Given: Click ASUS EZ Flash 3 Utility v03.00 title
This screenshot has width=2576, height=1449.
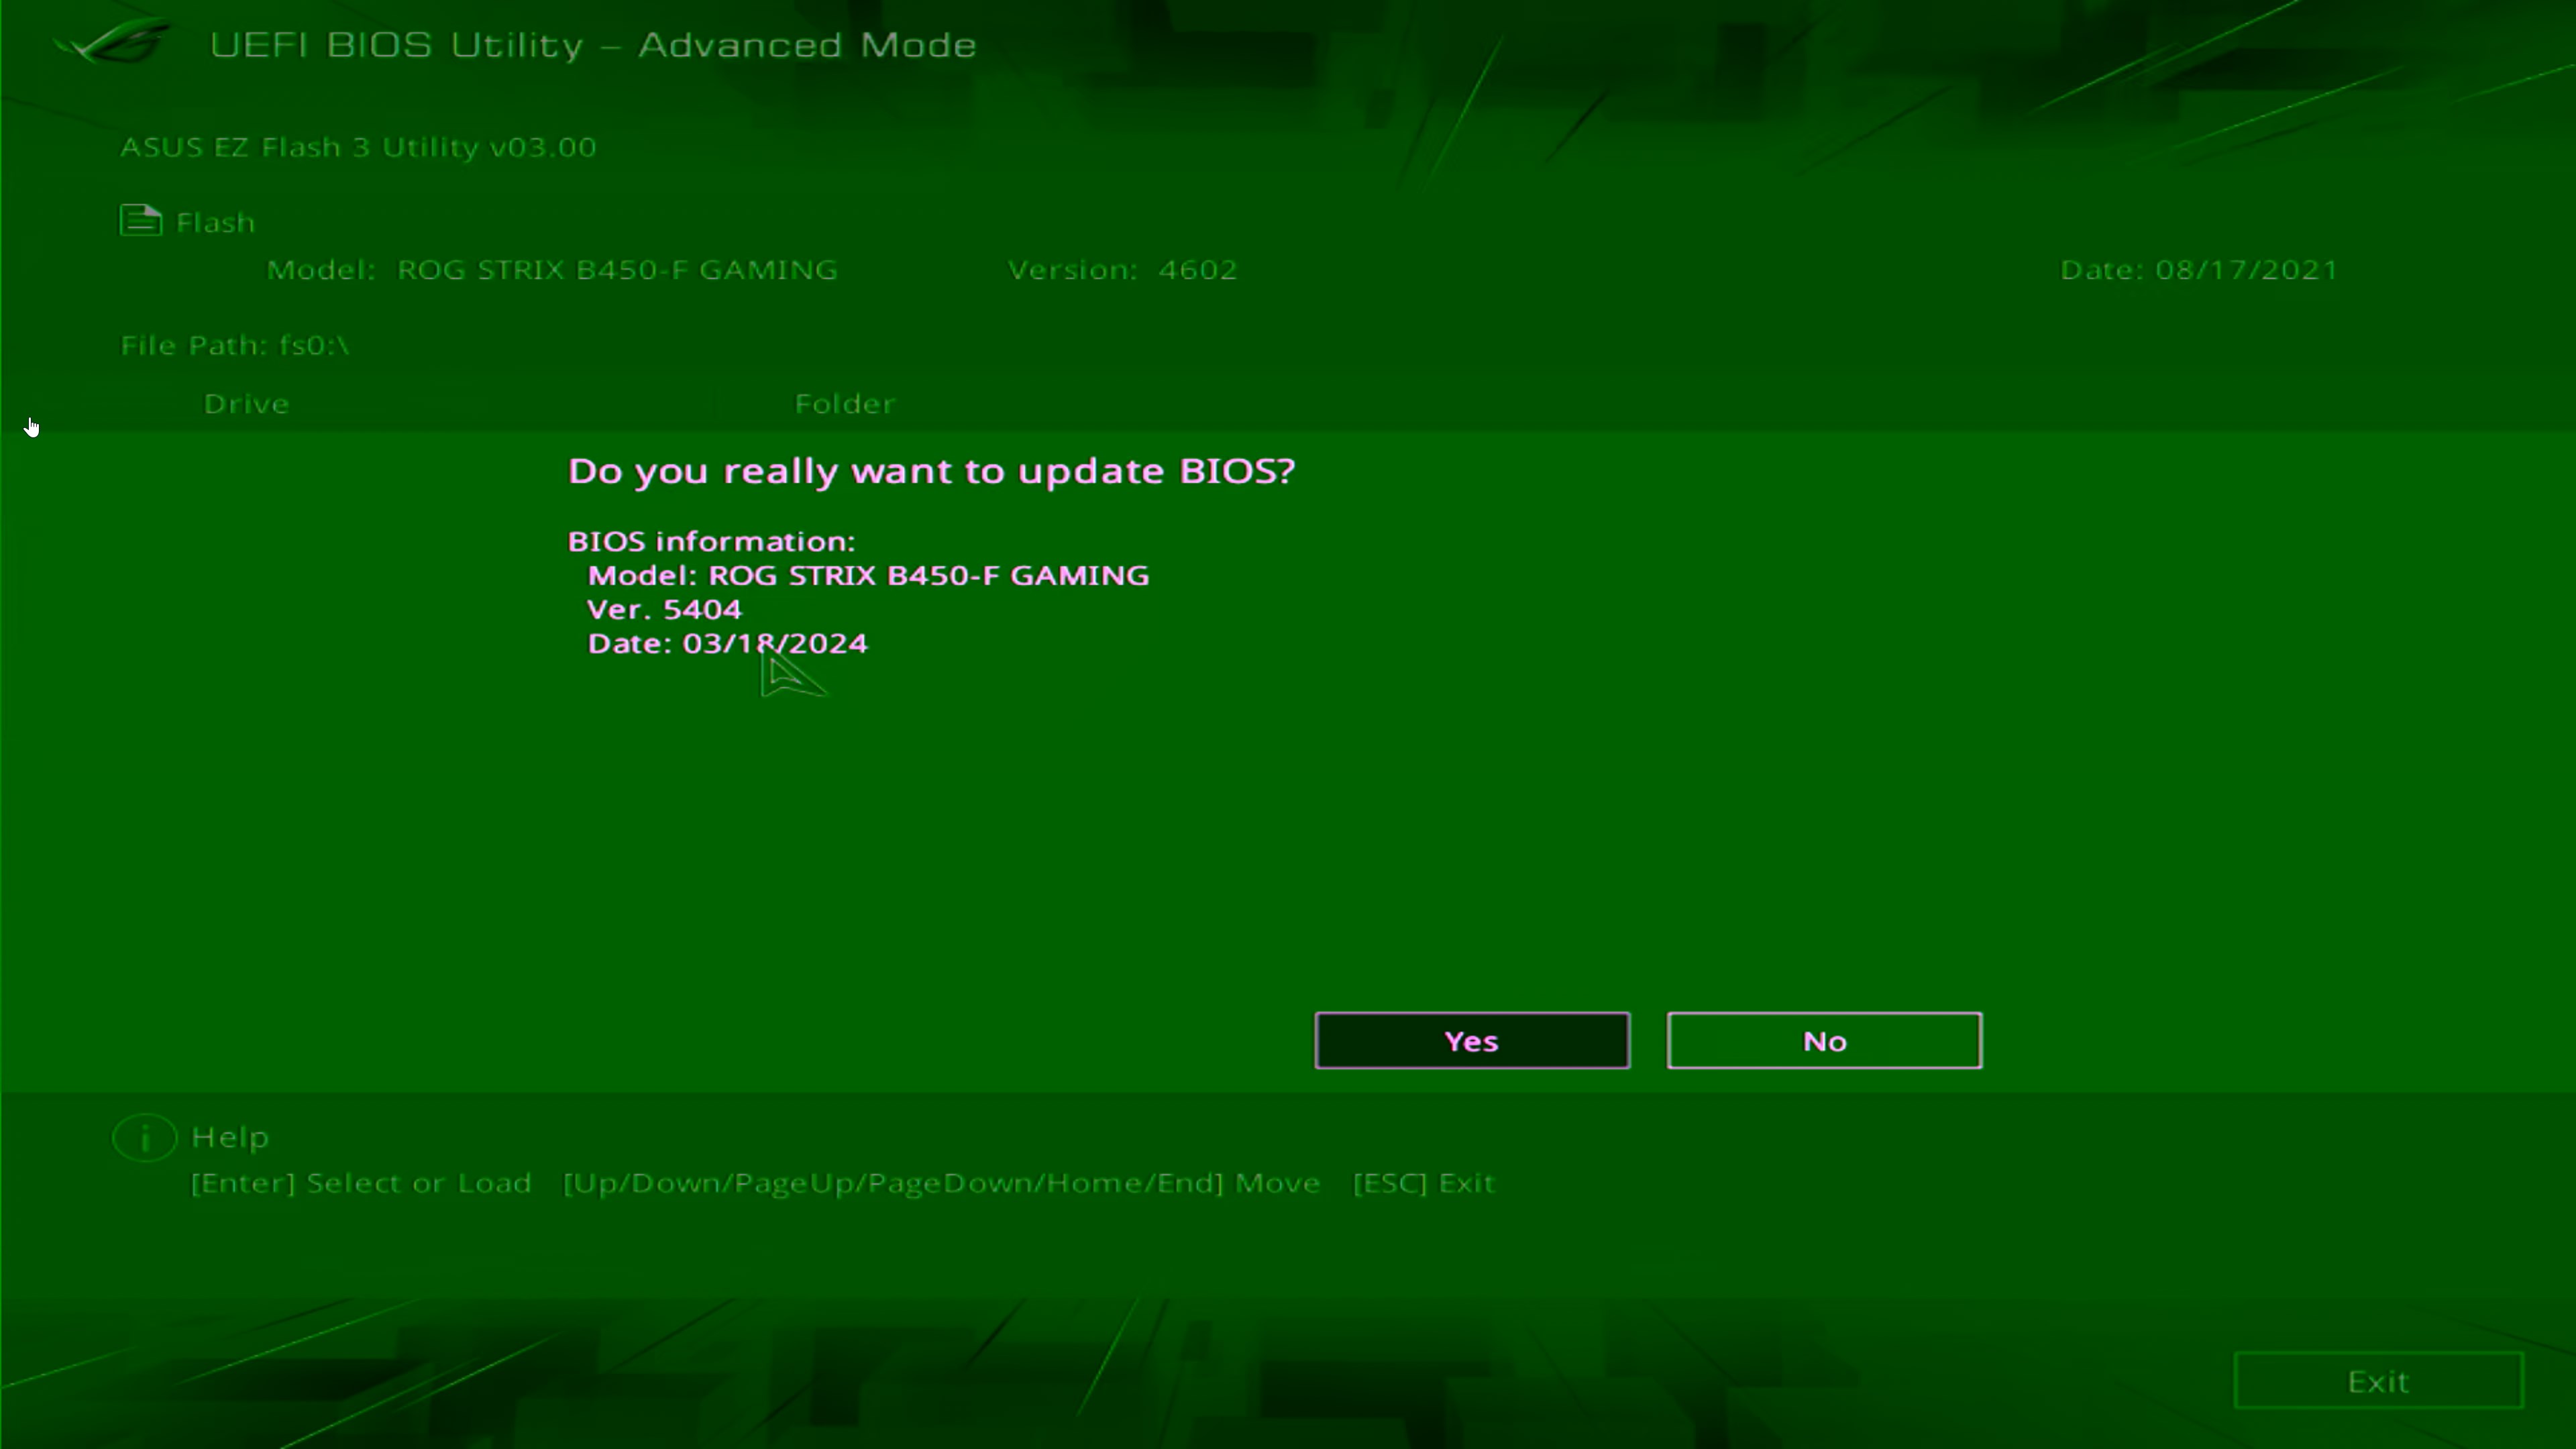Looking at the screenshot, I should pyautogui.click(x=358, y=147).
